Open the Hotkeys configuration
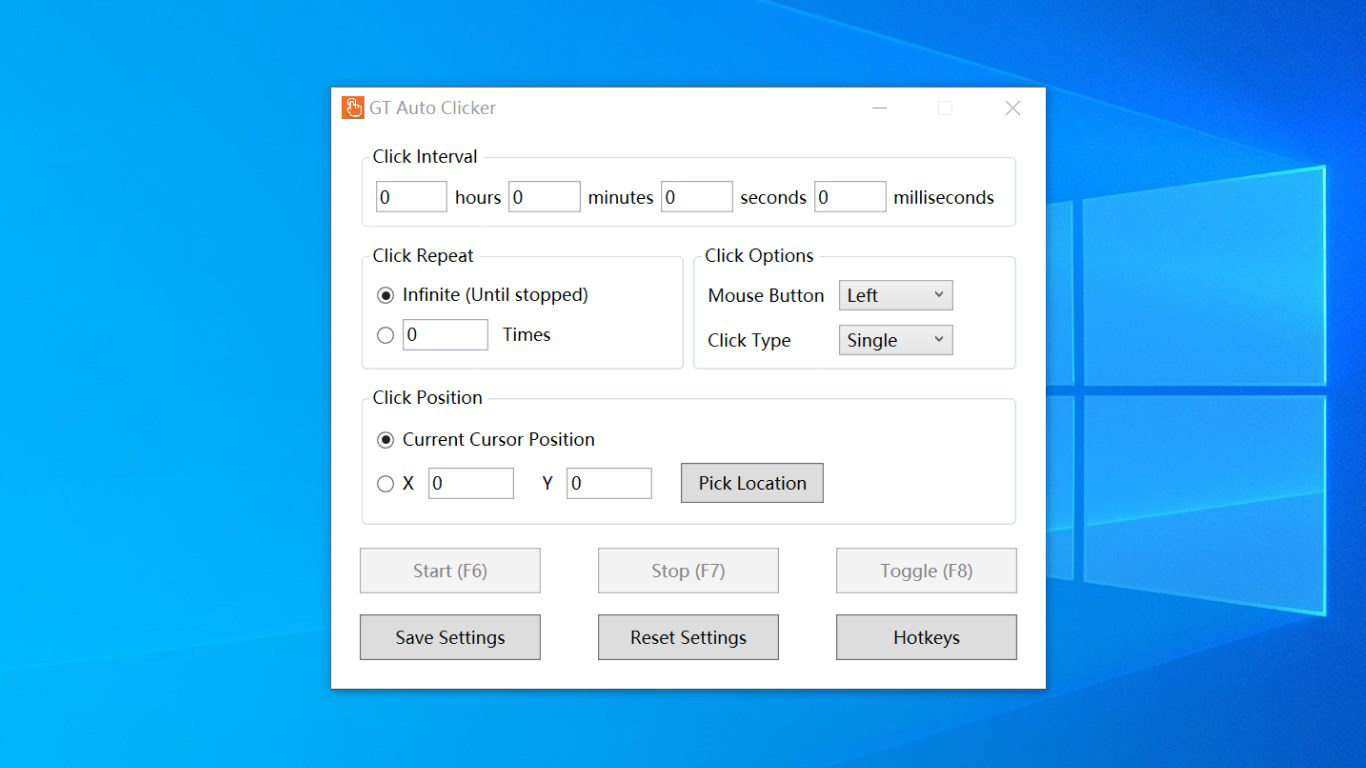The width and height of the screenshot is (1366, 768). [x=925, y=637]
